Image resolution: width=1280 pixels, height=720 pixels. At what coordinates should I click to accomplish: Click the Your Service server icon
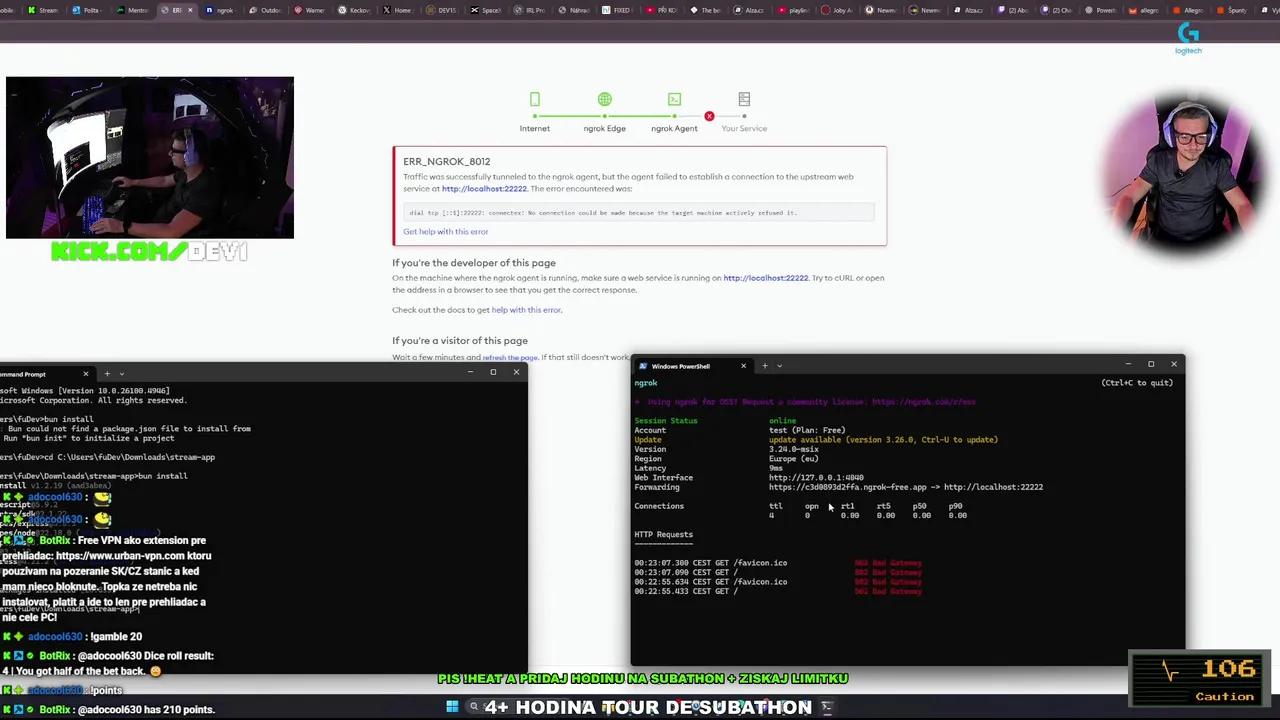(744, 99)
